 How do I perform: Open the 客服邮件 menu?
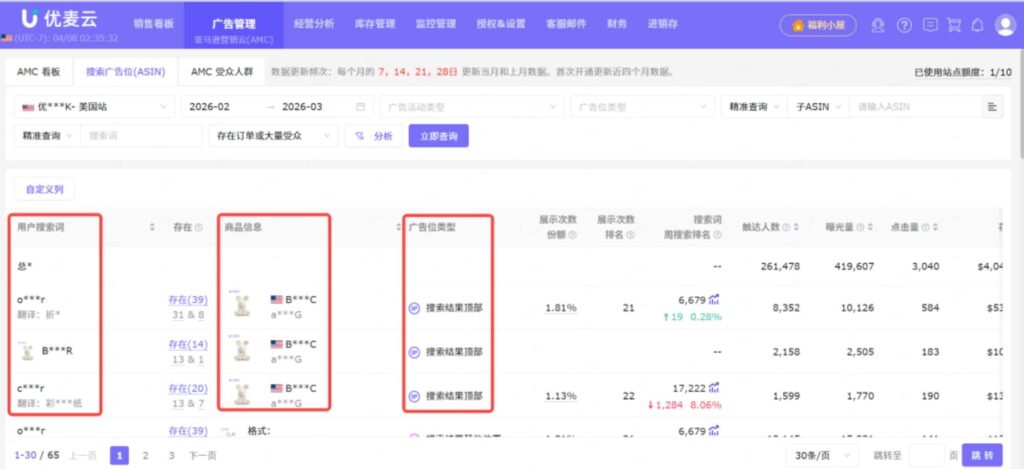(566, 24)
